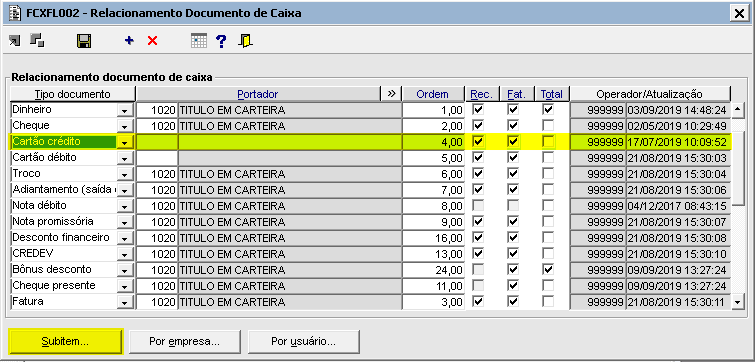Screen dimensions: 755x362
Task: Toggle Rec. checkbox for Nota débito row
Action: click(478, 206)
